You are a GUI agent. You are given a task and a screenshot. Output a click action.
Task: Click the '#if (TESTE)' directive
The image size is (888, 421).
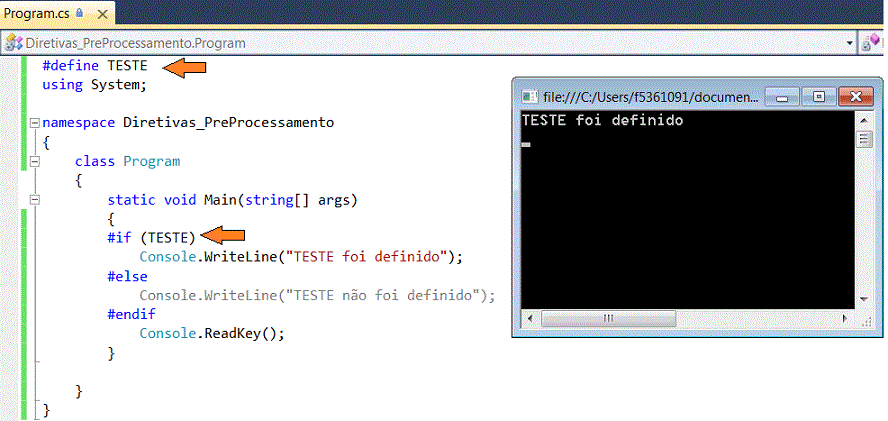click(151, 237)
